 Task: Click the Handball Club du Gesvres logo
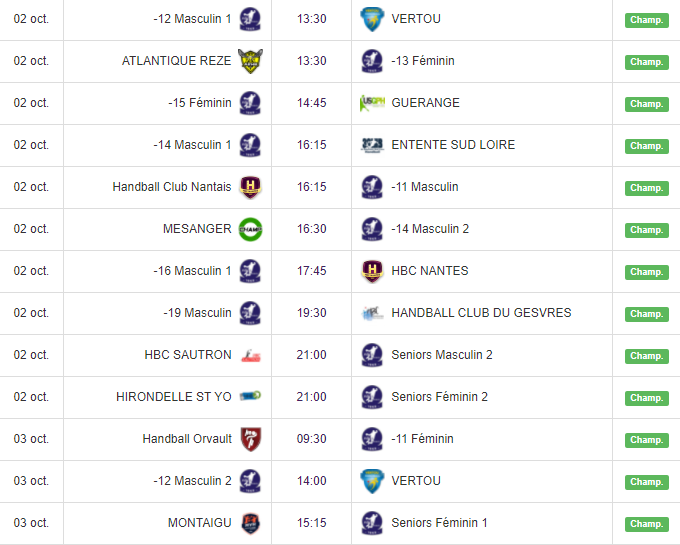[372, 313]
